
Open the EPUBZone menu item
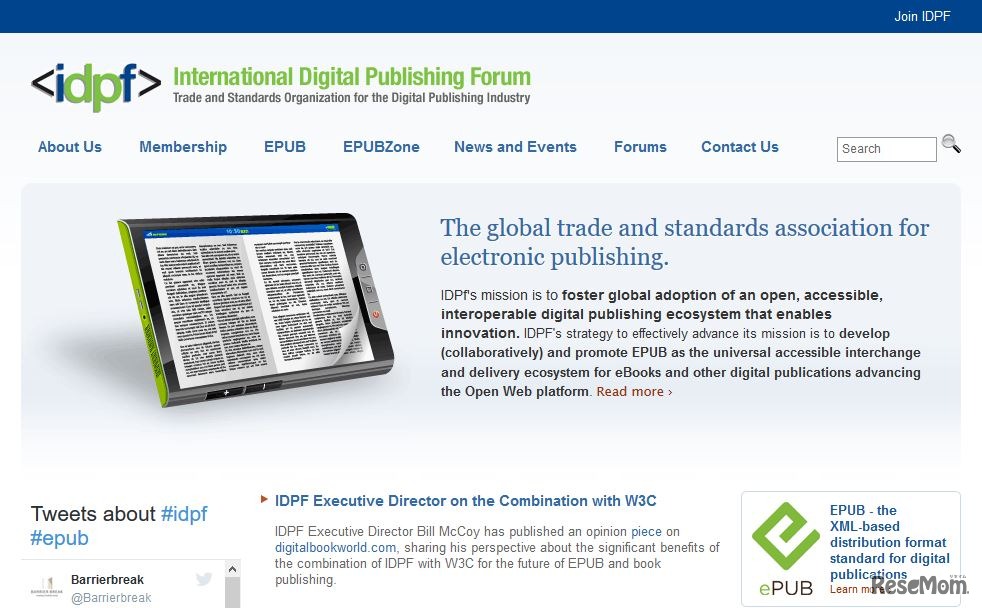(x=381, y=147)
